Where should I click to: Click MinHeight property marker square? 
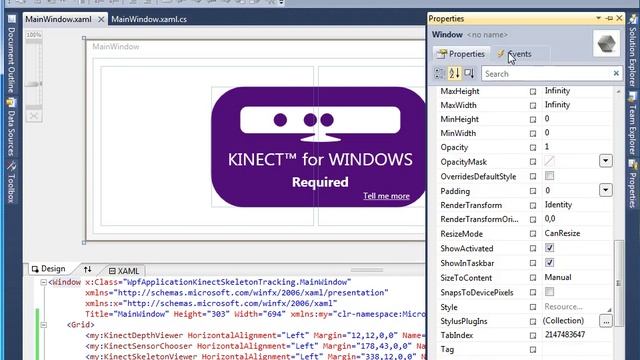tap(533, 120)
